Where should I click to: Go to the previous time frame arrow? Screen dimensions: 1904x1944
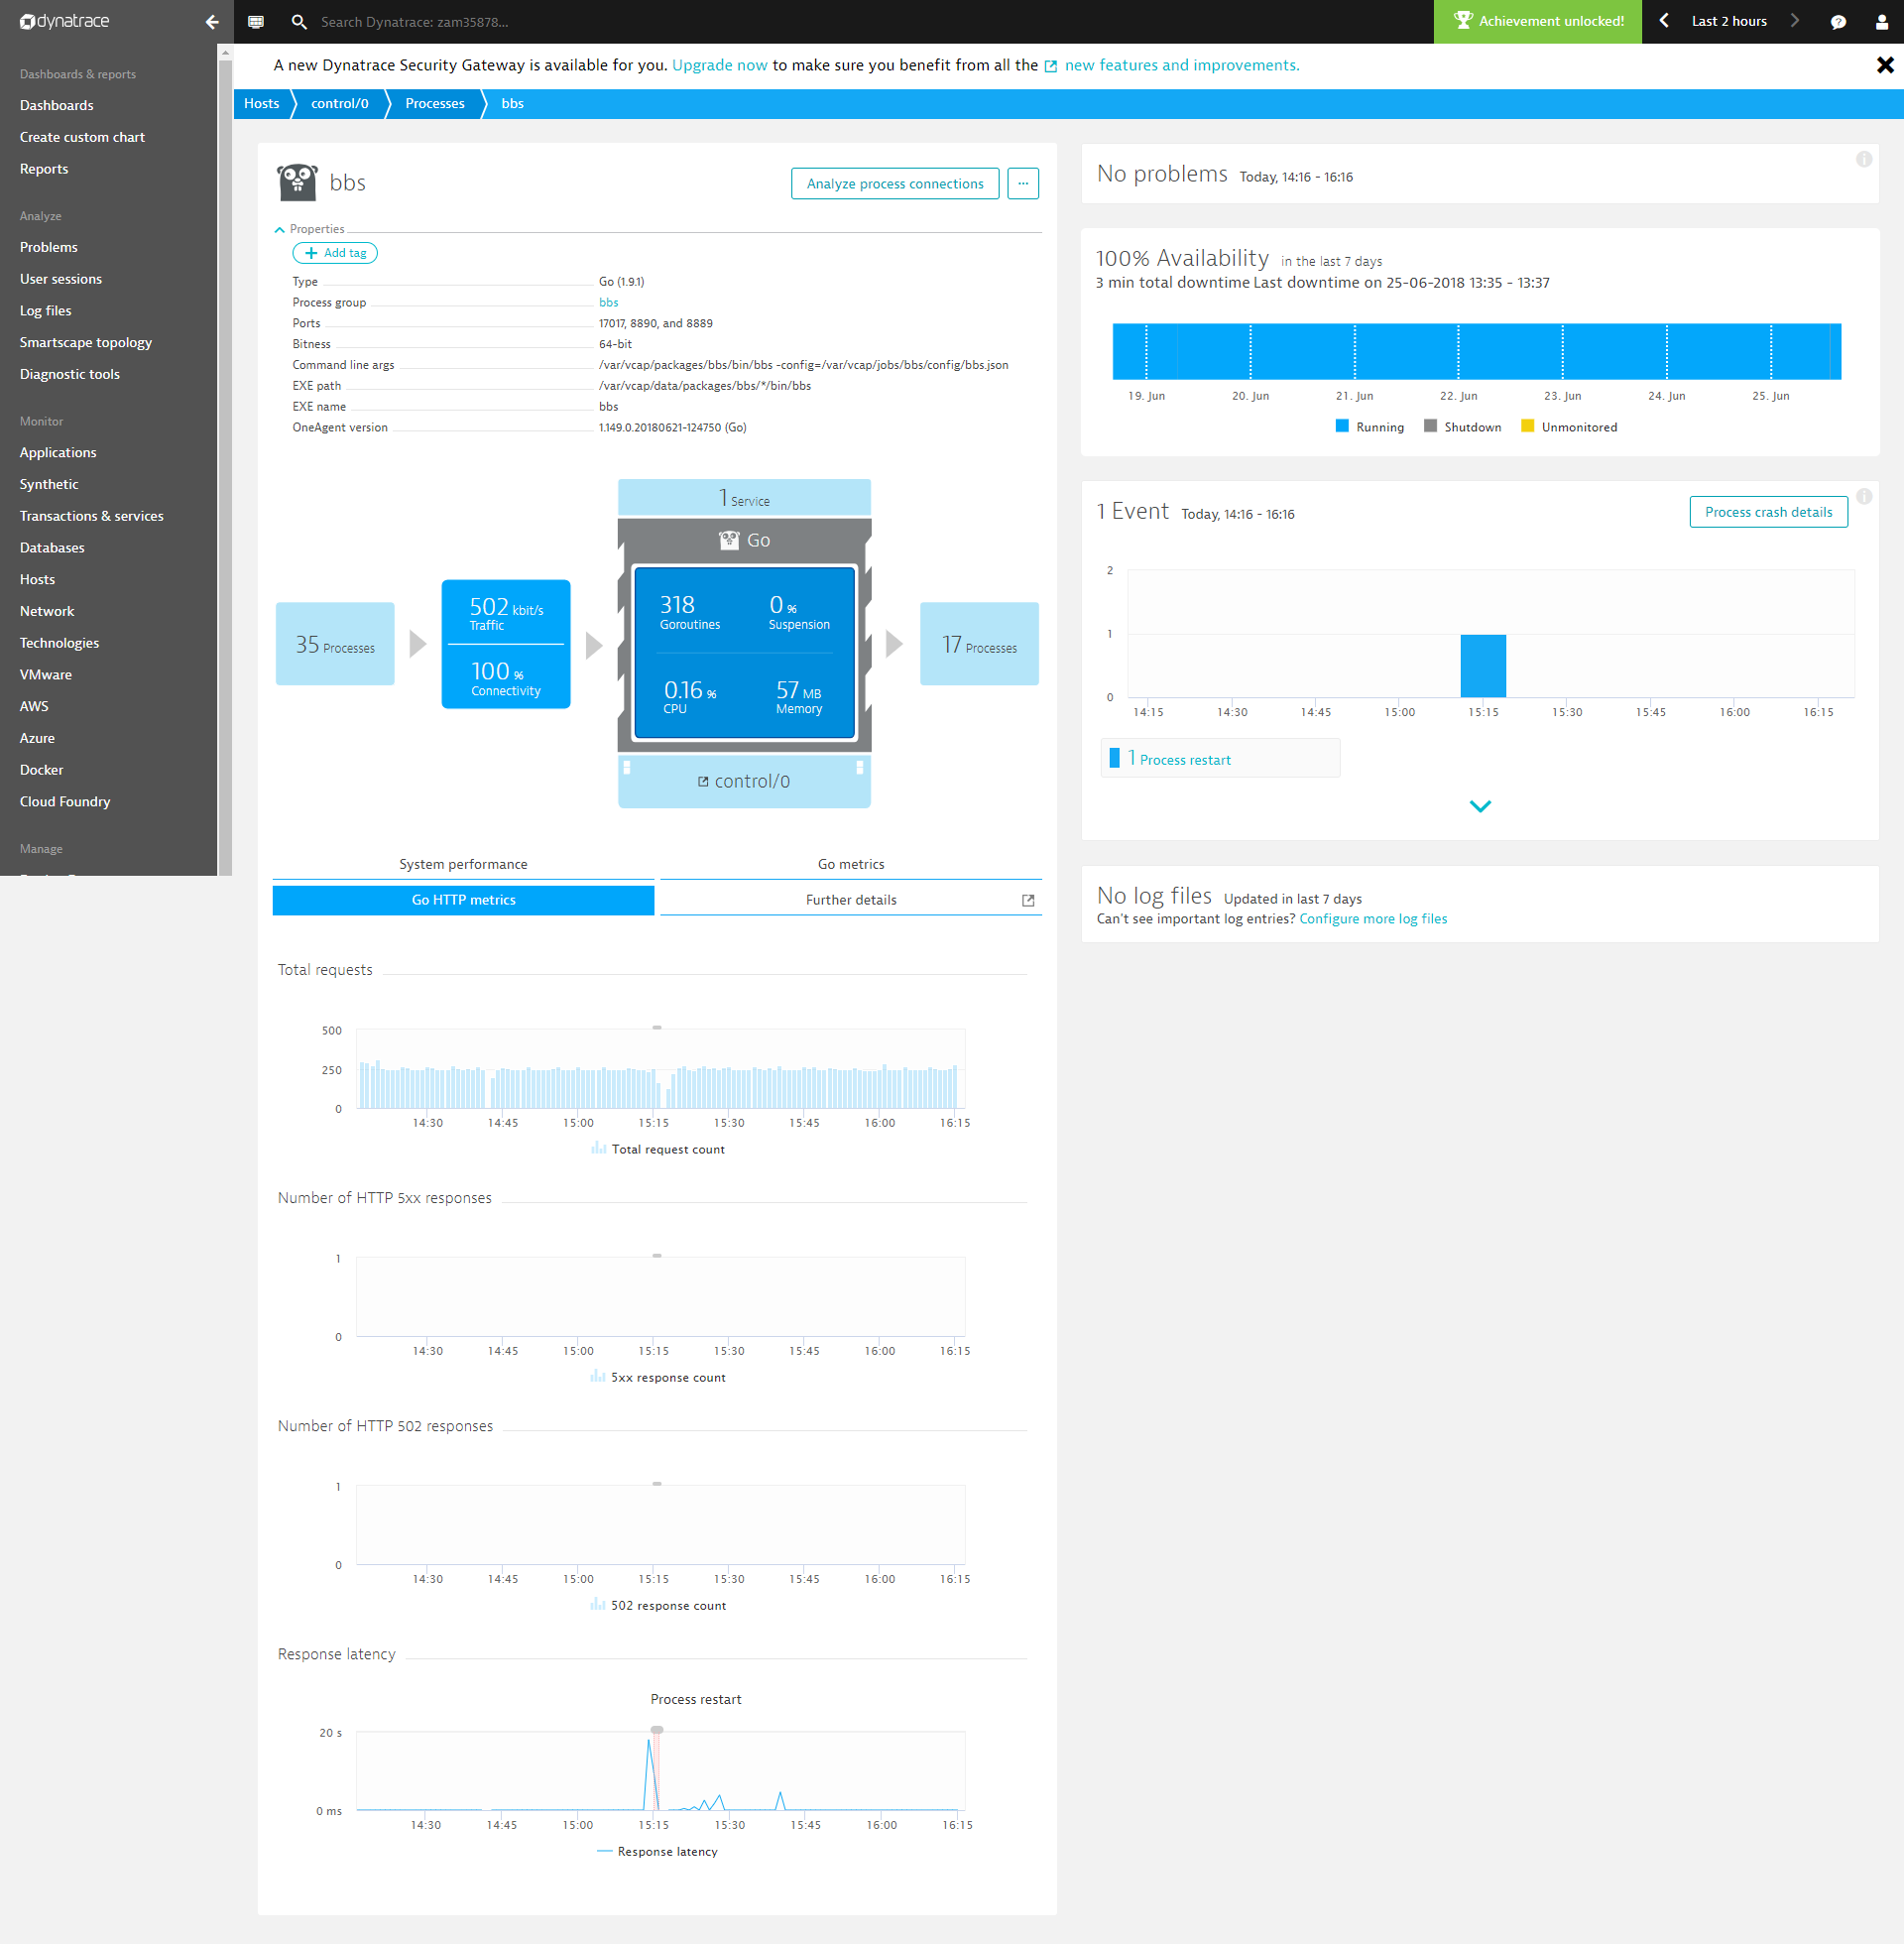[x=1664, y=21]
